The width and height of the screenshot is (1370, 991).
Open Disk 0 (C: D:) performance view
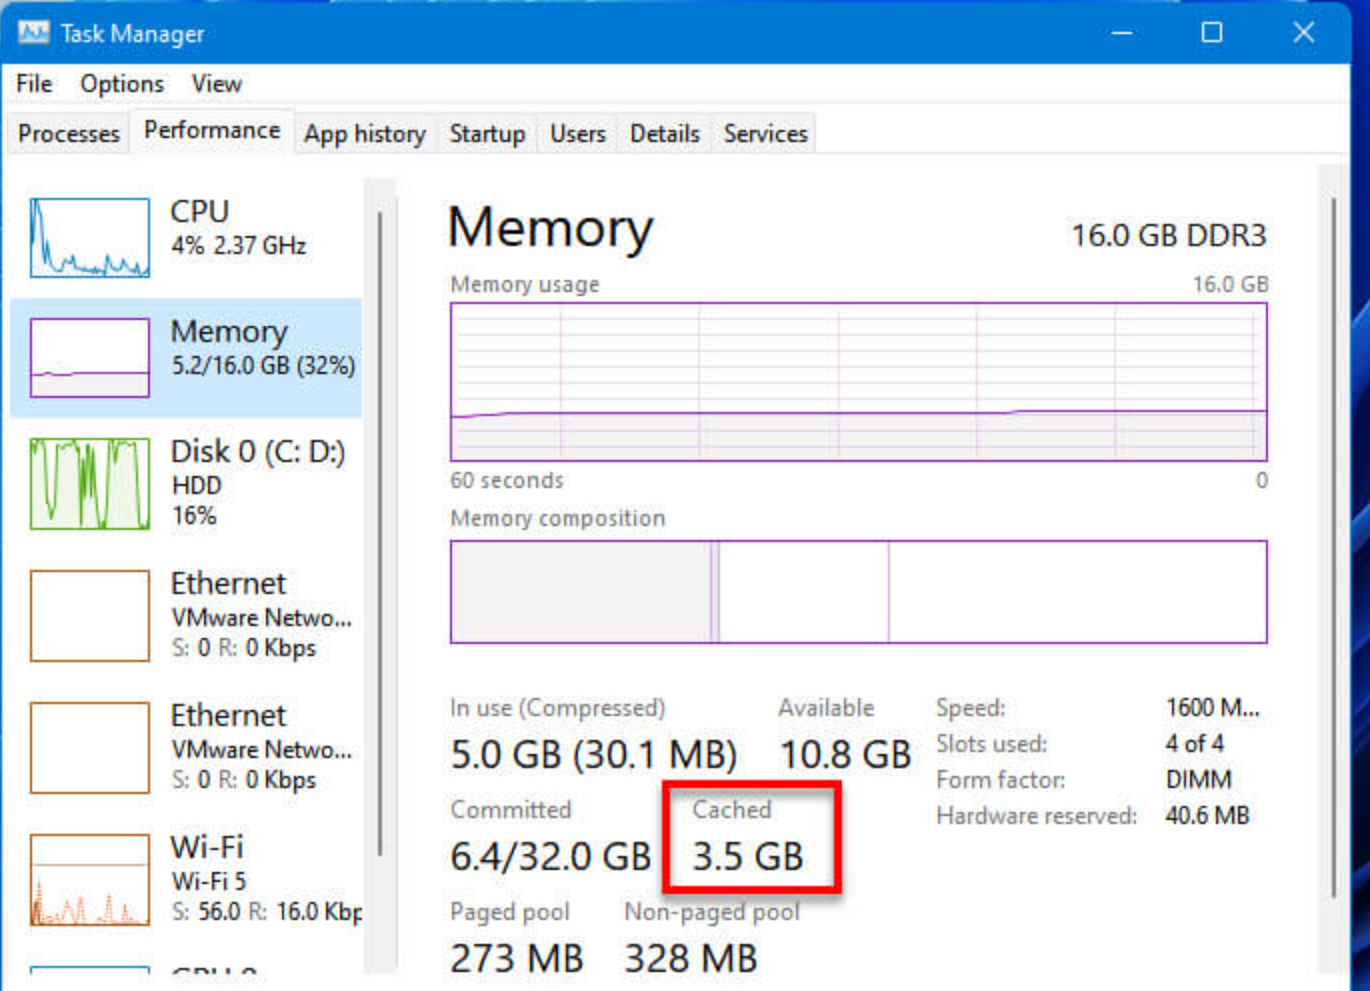click(185, 483)
